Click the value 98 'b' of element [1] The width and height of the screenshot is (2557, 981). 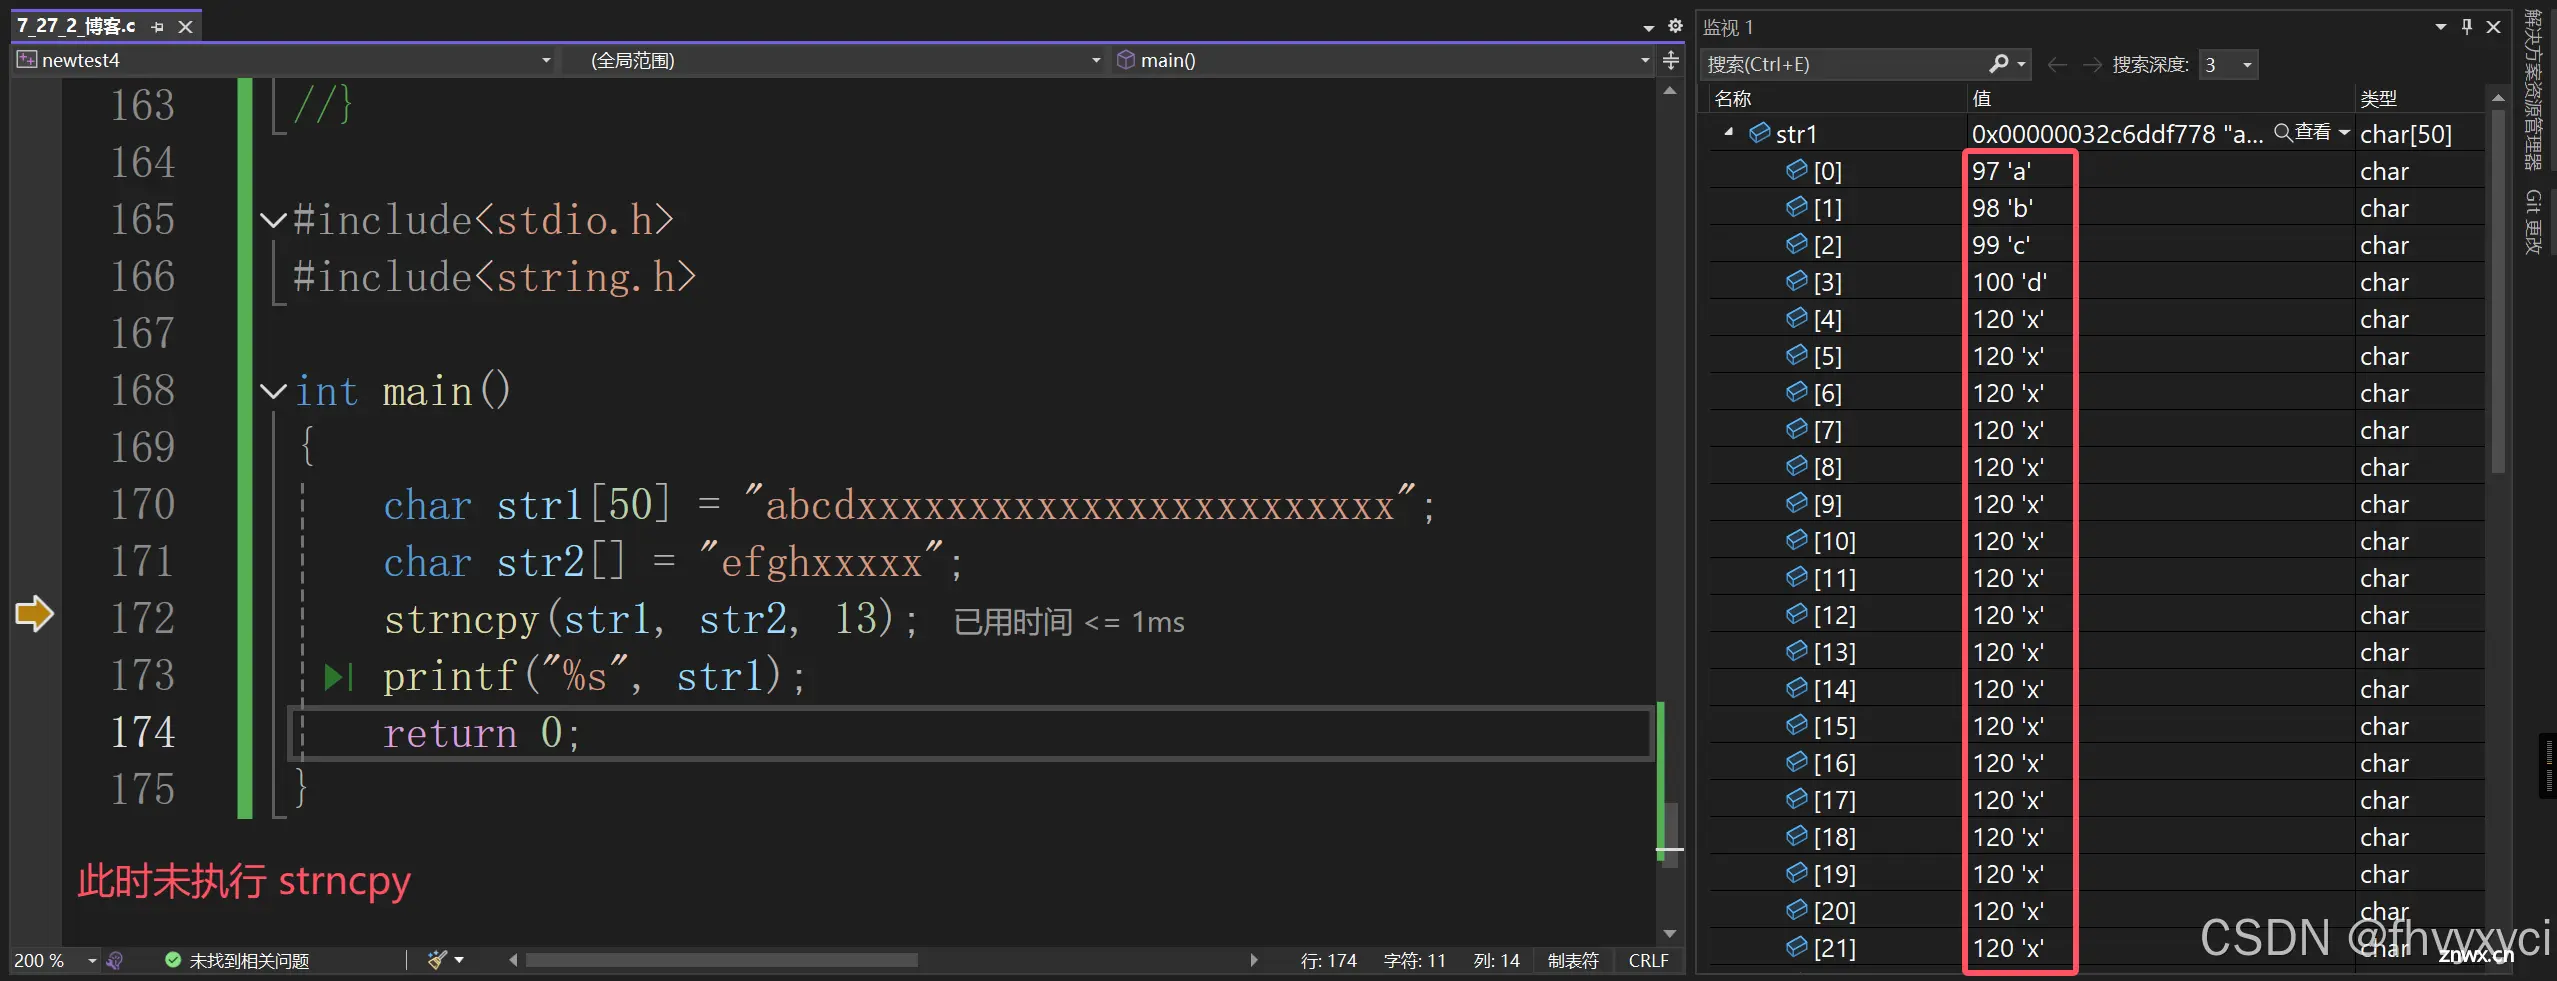point(2002,208)
